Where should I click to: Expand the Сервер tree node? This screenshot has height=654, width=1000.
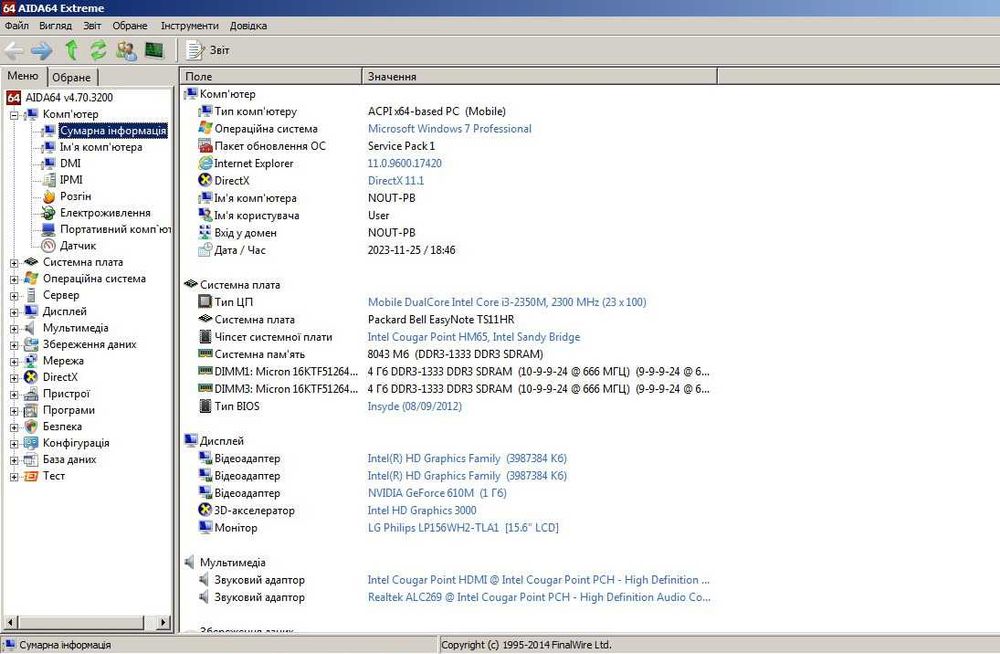click(14, 296)
